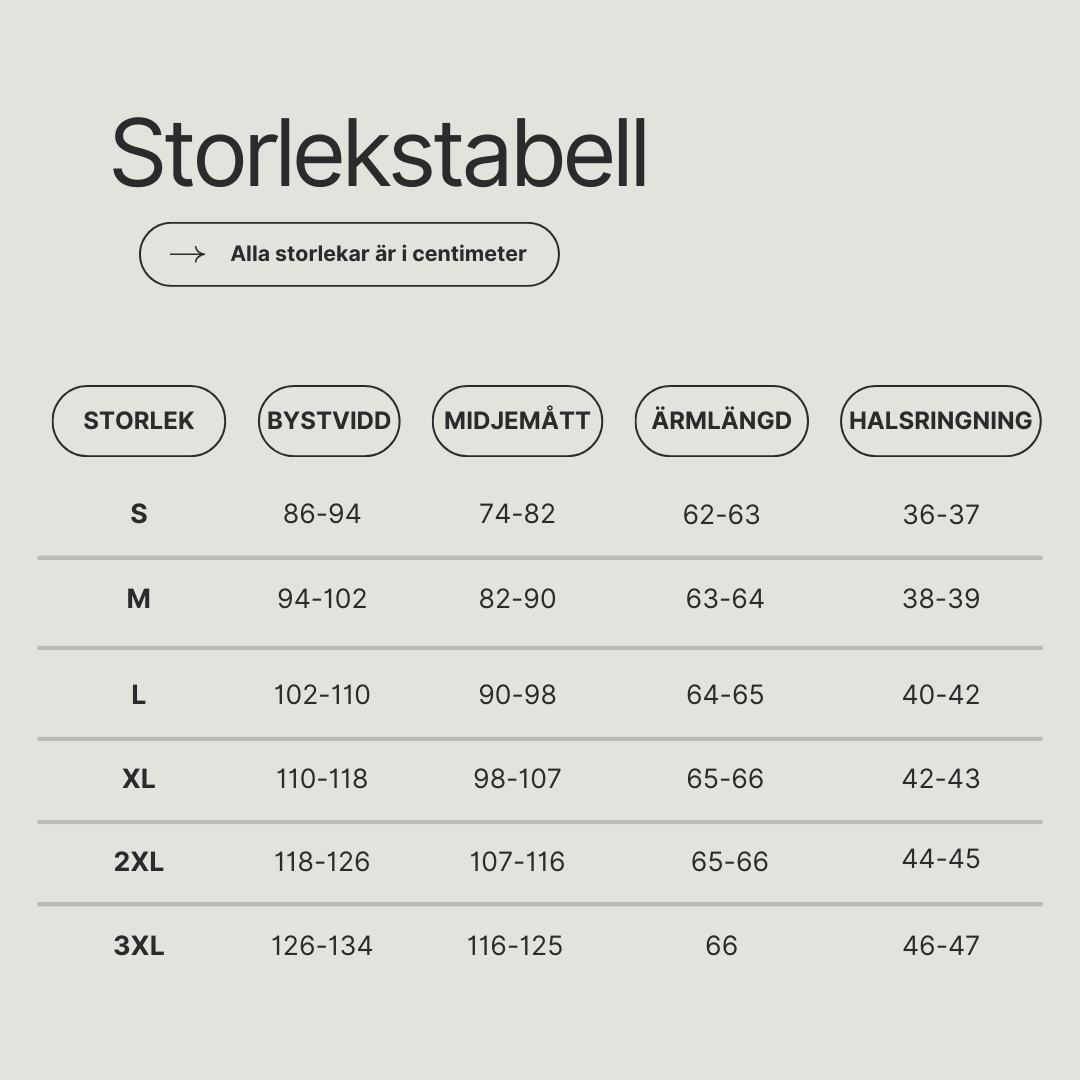Click size L row label

coord(138,695)
